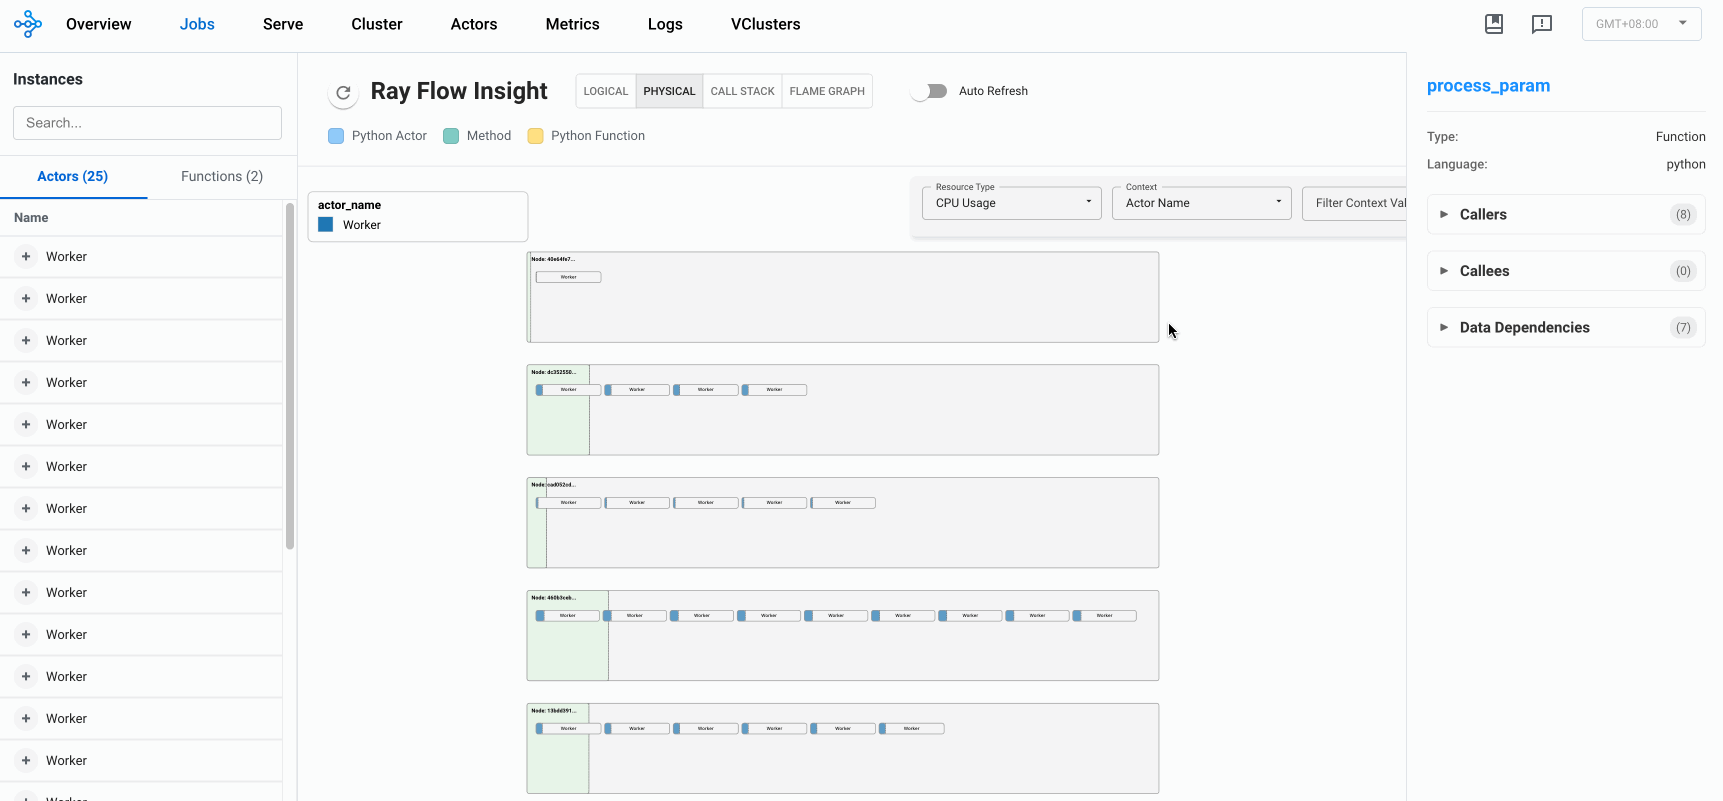
Task: Open the GMT+08:00 timezone dropdown
Action: click(x=1641, y=24)
